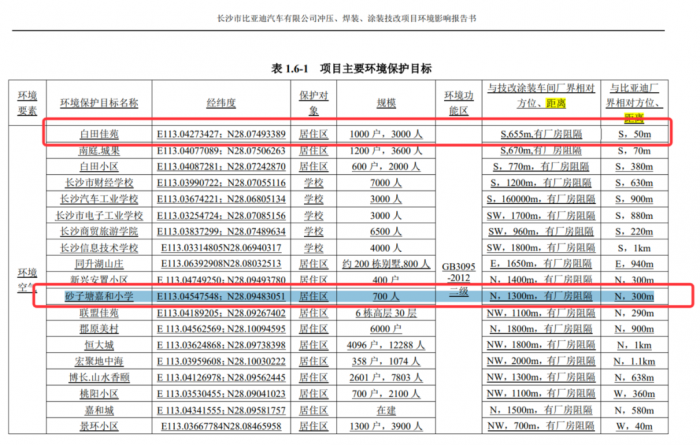Click the GB3095-2012 二级 cell

click(458, 279)
